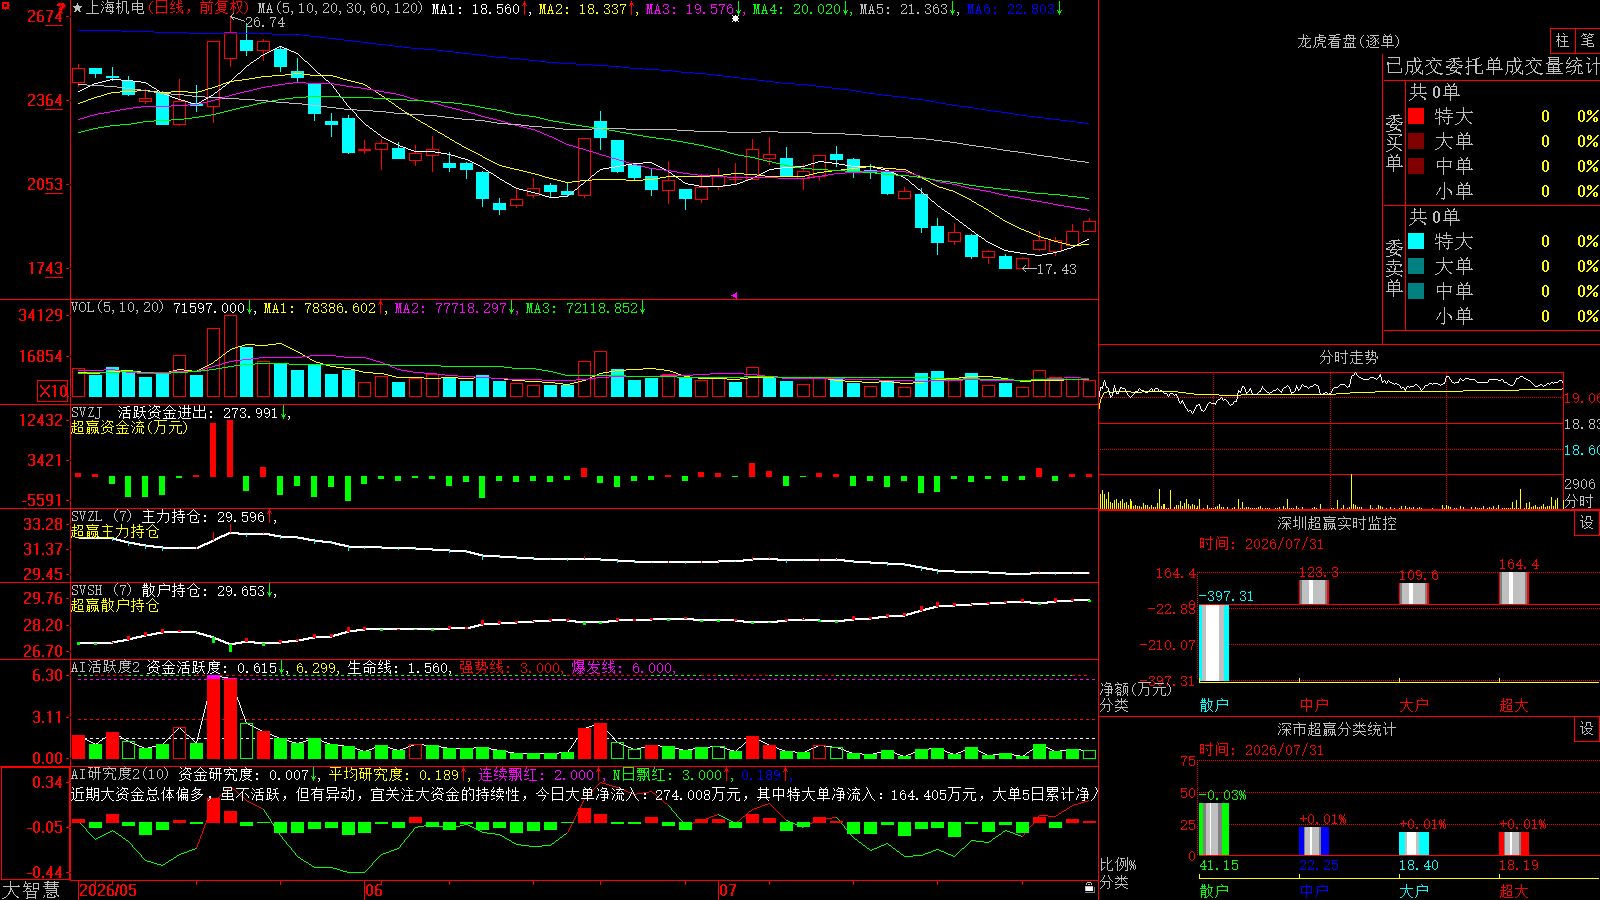This screenshot has width=1600, height=900.
Task: Click the cyan 散户 bar showing -397.31
Action: 1214,643
